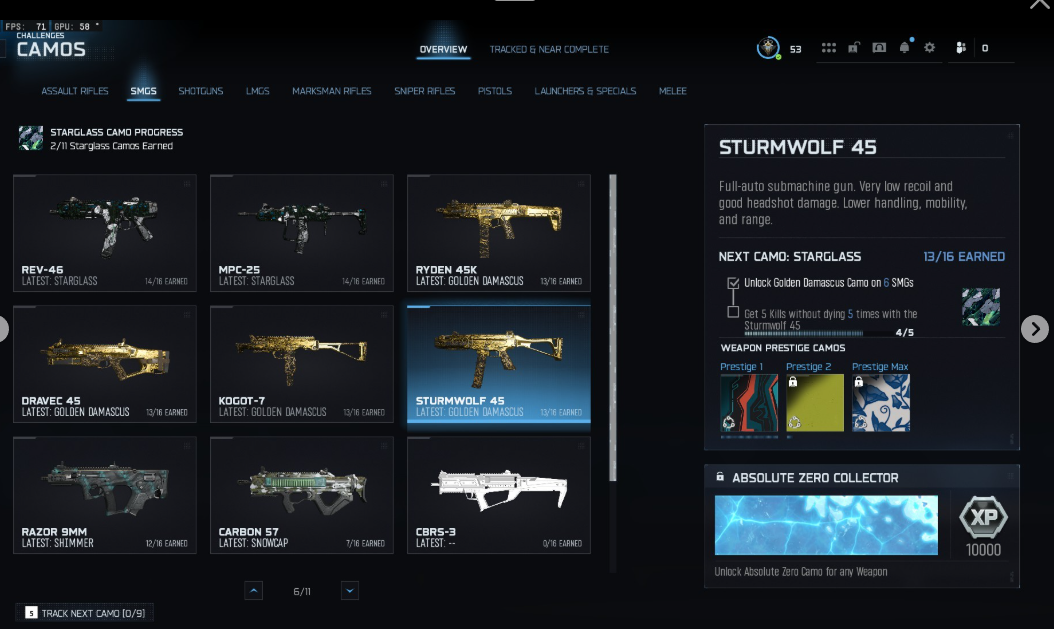The image size is (1054, 629).
Task: Page up in the weapon list
Action: [x=253, y=591]
